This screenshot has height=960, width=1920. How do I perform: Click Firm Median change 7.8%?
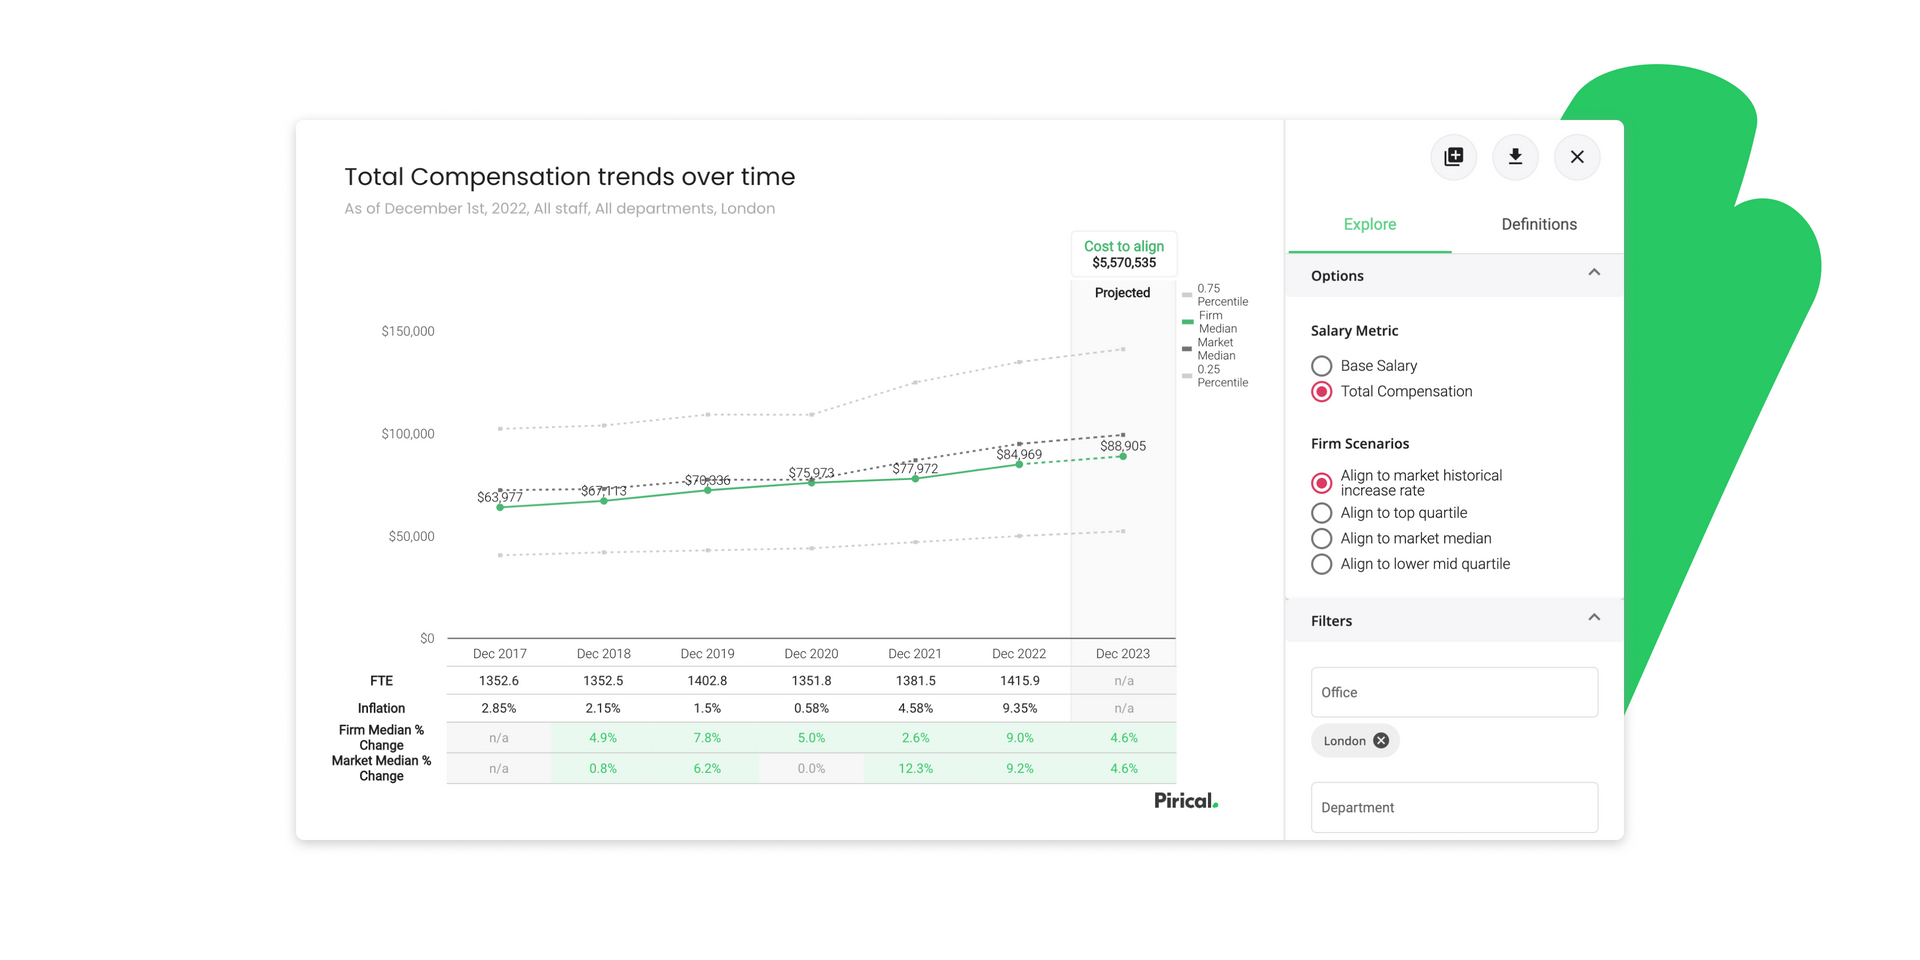coord(707,738)
